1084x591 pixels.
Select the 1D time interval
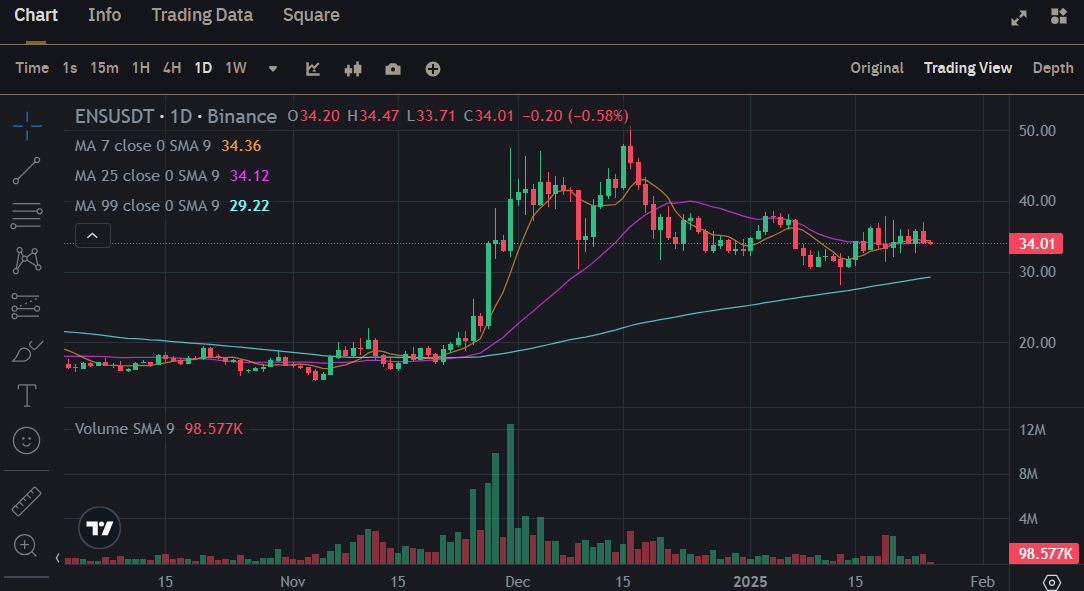coord(203,68)
